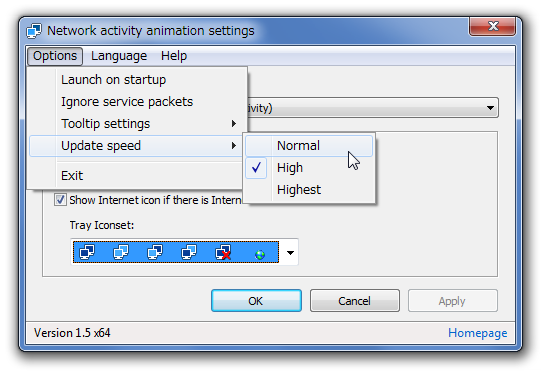Viewport: 542px width, 374px height.
Task: Click the globe Internet icon in iconset
Action: click(x=260, y=255)
